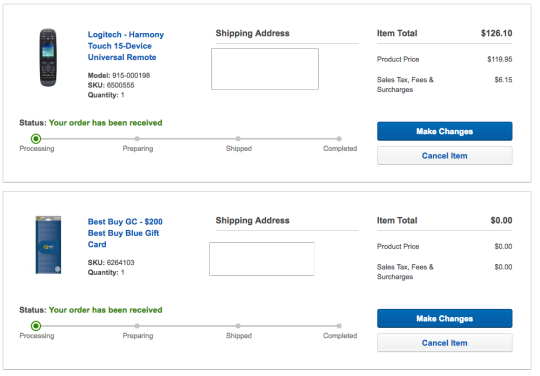
Task: Open the Best Buy Blue Gift Card link
Action: (125, 233)
